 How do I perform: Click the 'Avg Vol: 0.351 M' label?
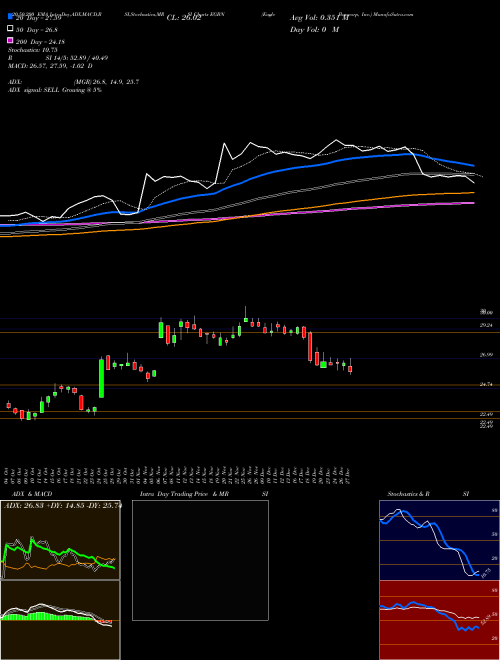(319, 18)
